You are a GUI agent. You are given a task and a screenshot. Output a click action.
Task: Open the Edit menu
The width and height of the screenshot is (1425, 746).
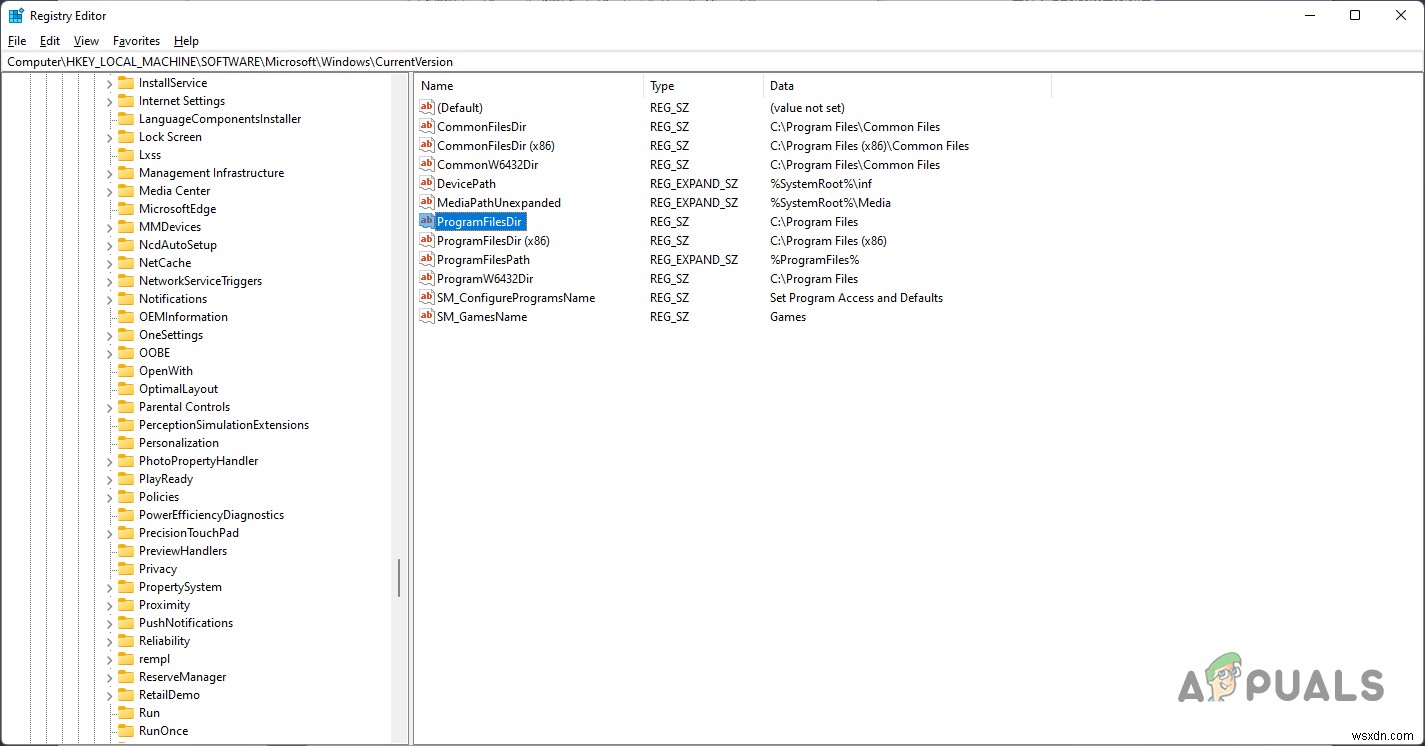click(x=50, y=41)
